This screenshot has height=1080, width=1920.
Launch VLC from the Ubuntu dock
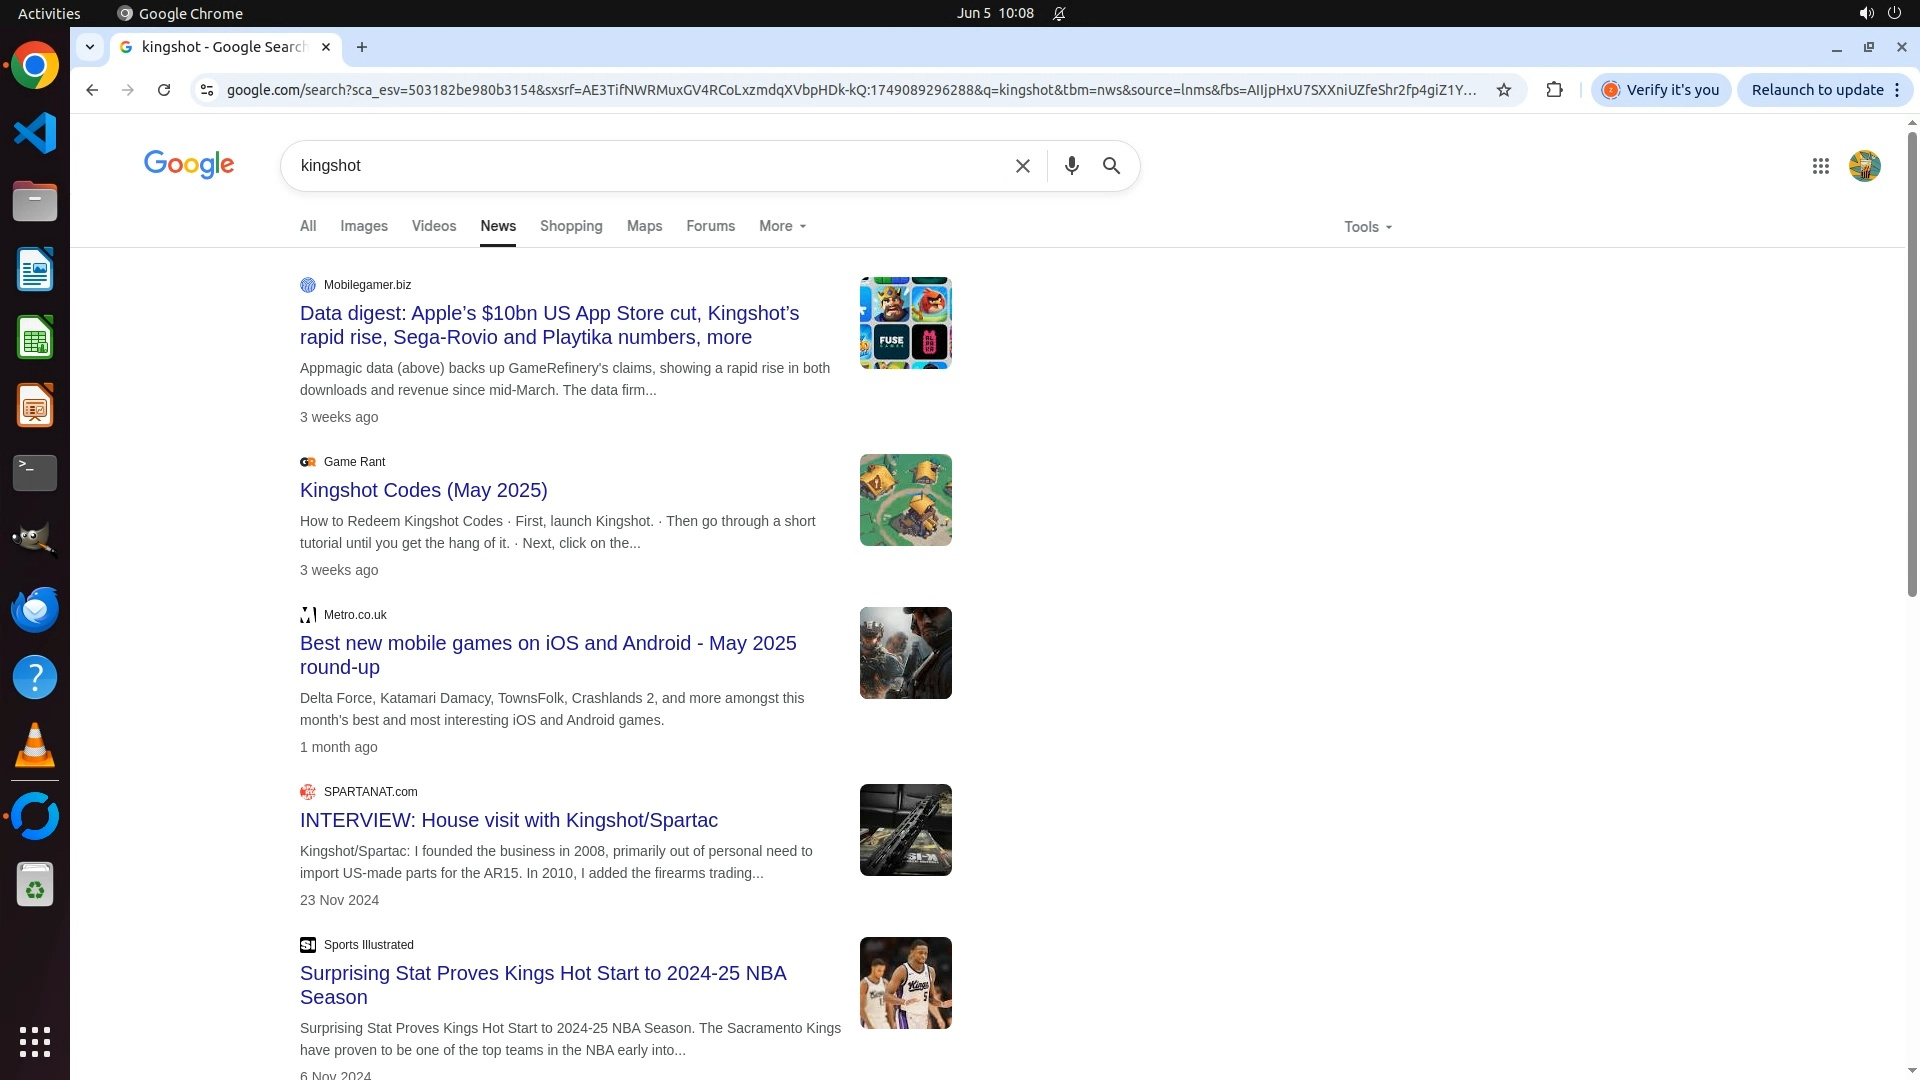click(35, 745)
